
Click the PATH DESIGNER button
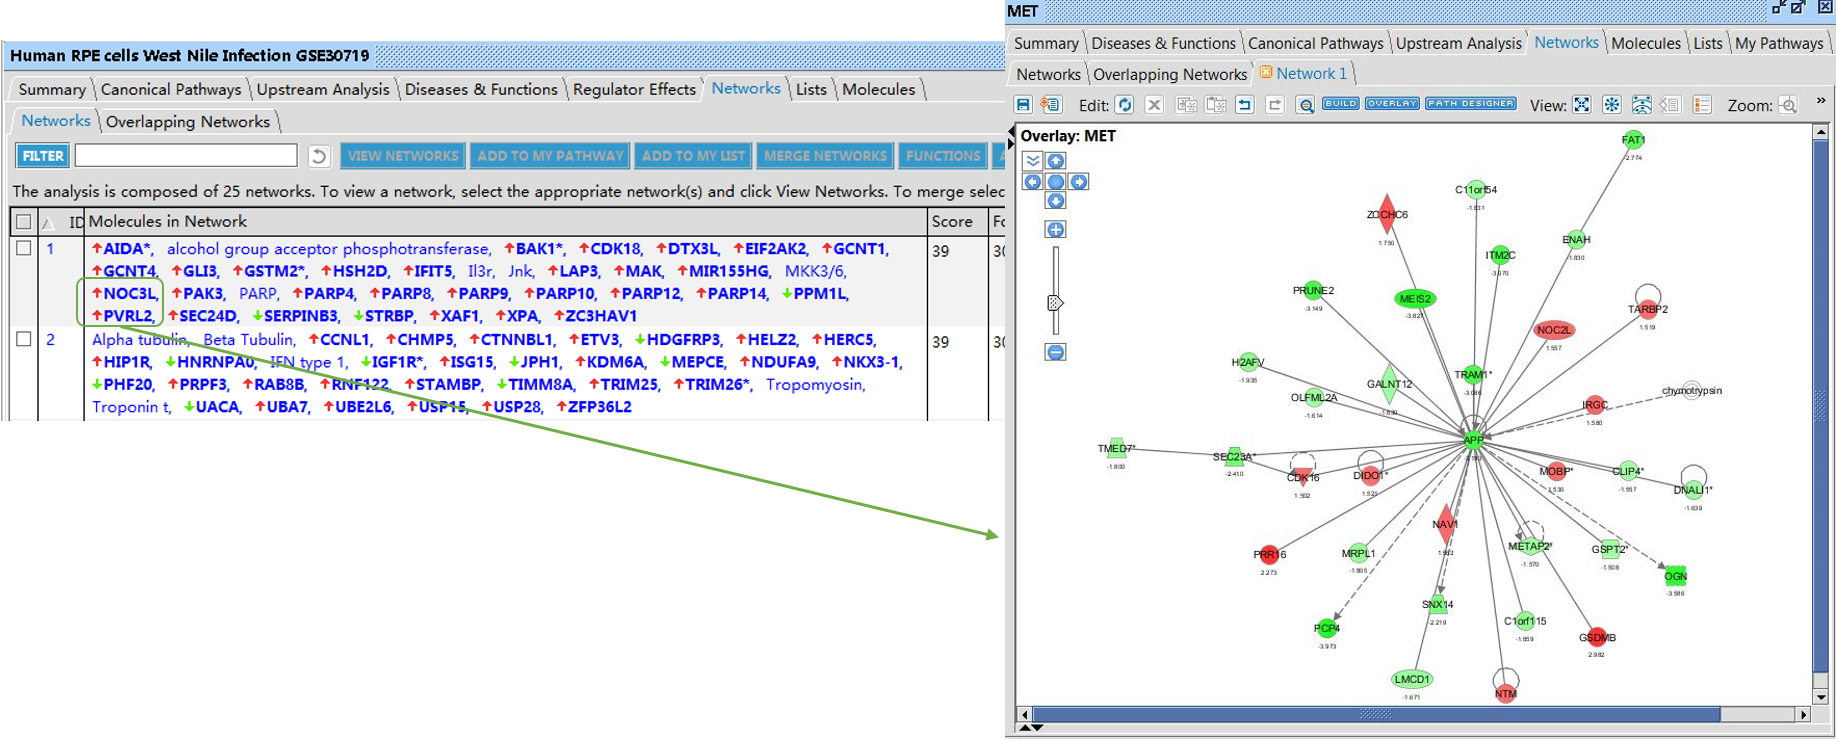pos(1471,104)
